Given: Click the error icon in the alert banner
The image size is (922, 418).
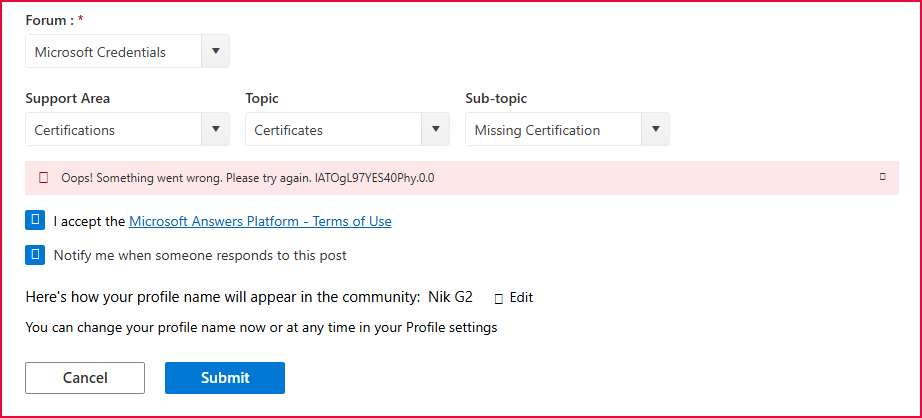Looking at the screenshot, I should point(43,178).
